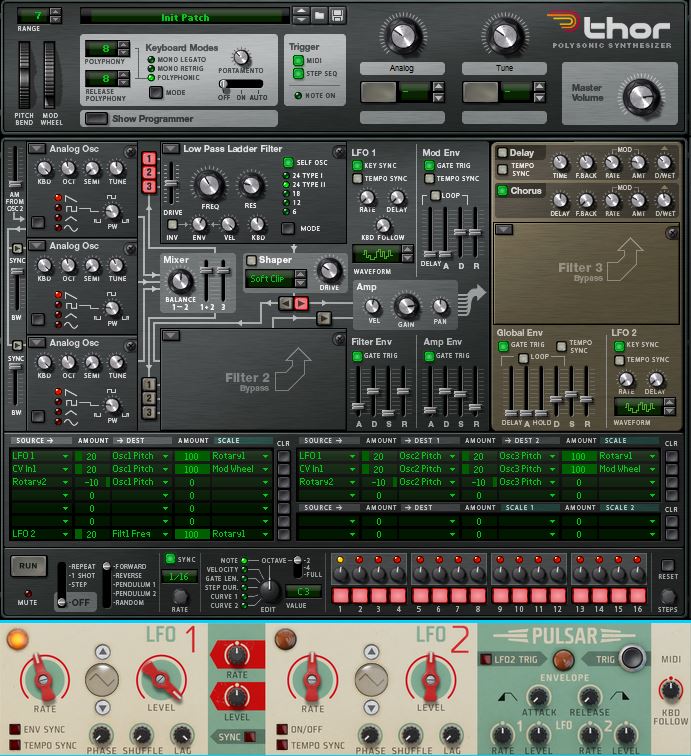Expand the Filter 3 slot selector arrow
Viewport: 691px width, 756px height.
[x=504, y=229]
